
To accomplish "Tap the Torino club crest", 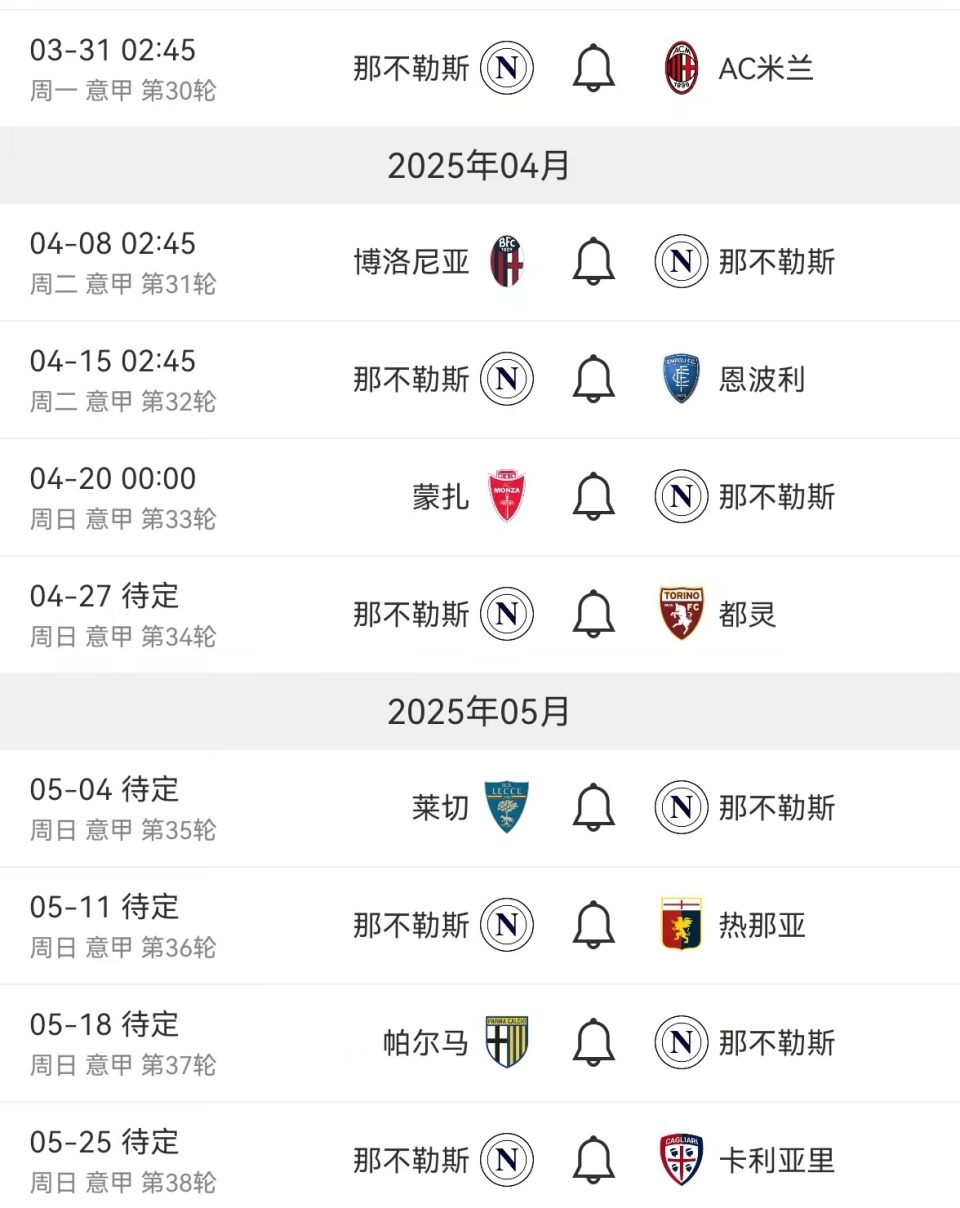I will [681, 613].
